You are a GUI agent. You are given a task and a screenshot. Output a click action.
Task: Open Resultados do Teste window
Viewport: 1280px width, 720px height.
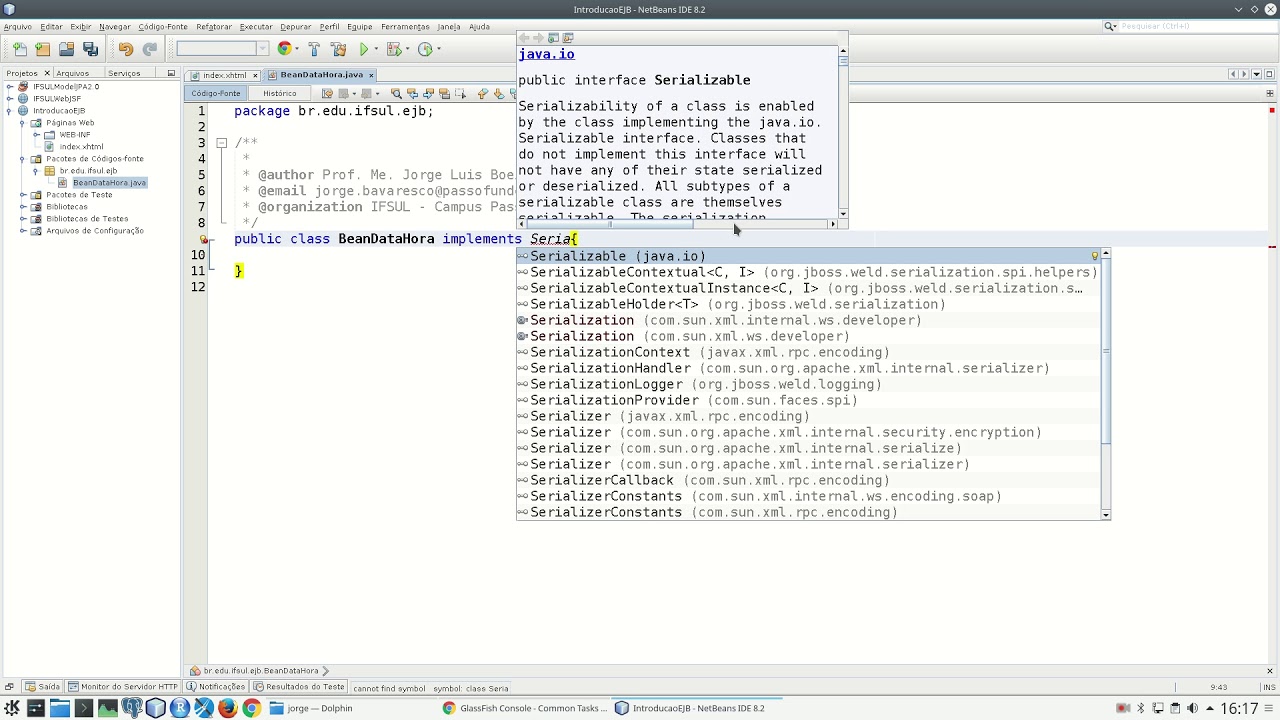click(299, 687)
